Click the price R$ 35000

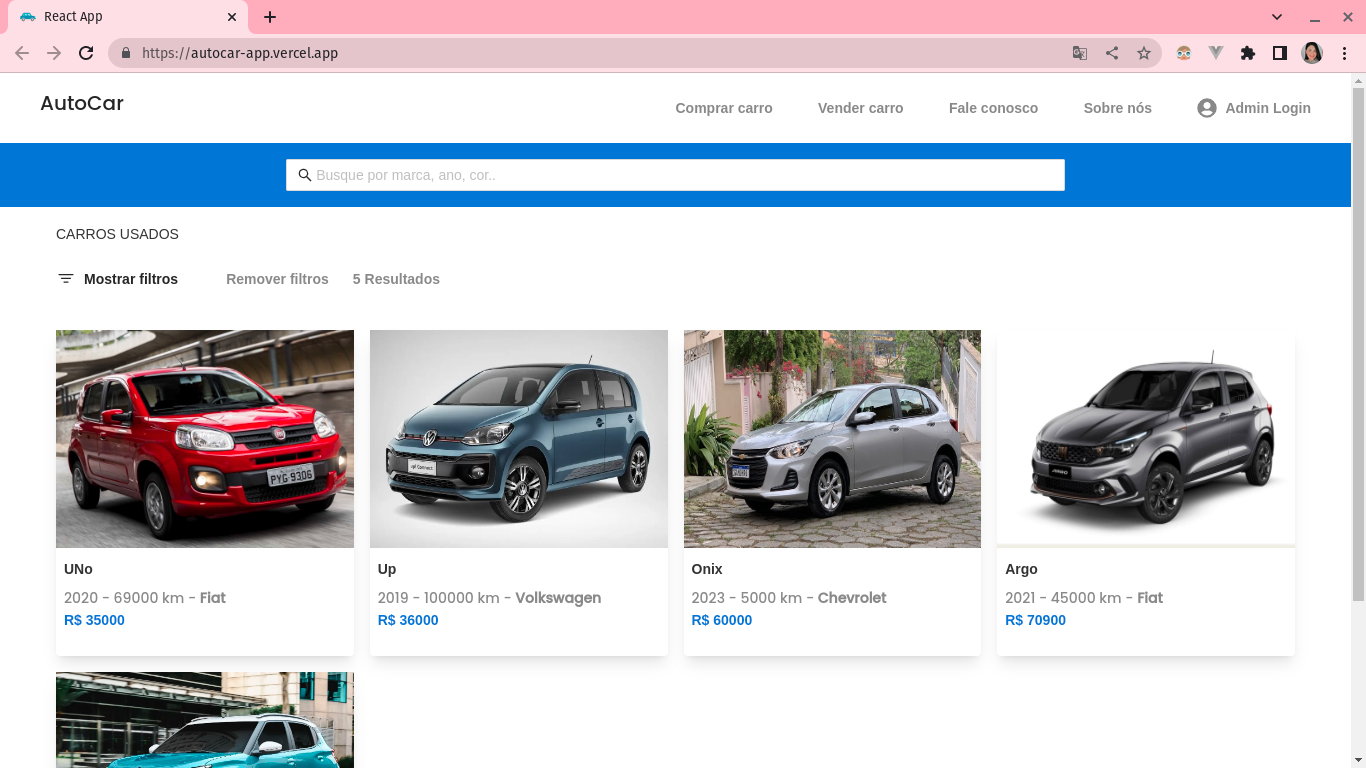click(94, 620)
